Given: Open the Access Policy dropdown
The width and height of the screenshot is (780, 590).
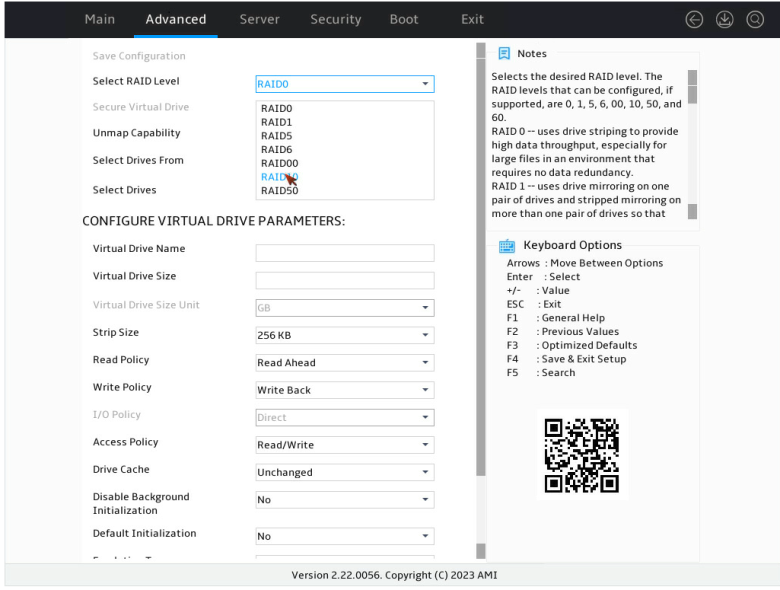Looking at the screenshot, I should tap(345, 445).
